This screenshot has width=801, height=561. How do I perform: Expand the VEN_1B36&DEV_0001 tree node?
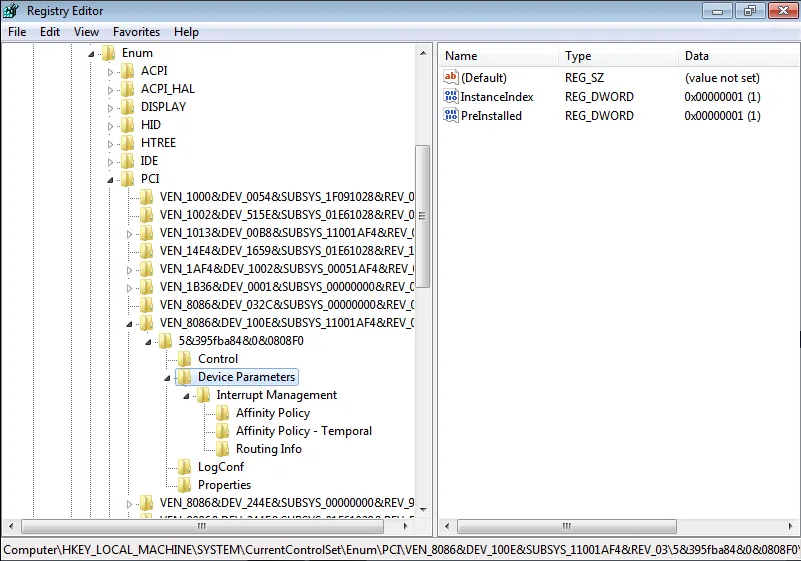(129, 288)
